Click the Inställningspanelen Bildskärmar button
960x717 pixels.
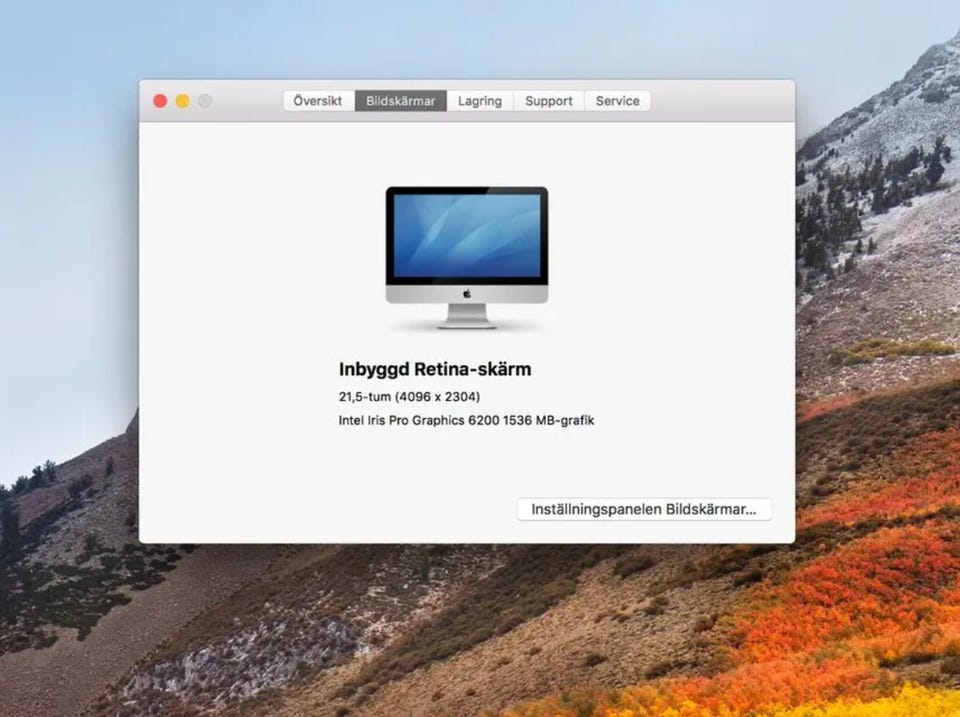click(x=644, y=509)
